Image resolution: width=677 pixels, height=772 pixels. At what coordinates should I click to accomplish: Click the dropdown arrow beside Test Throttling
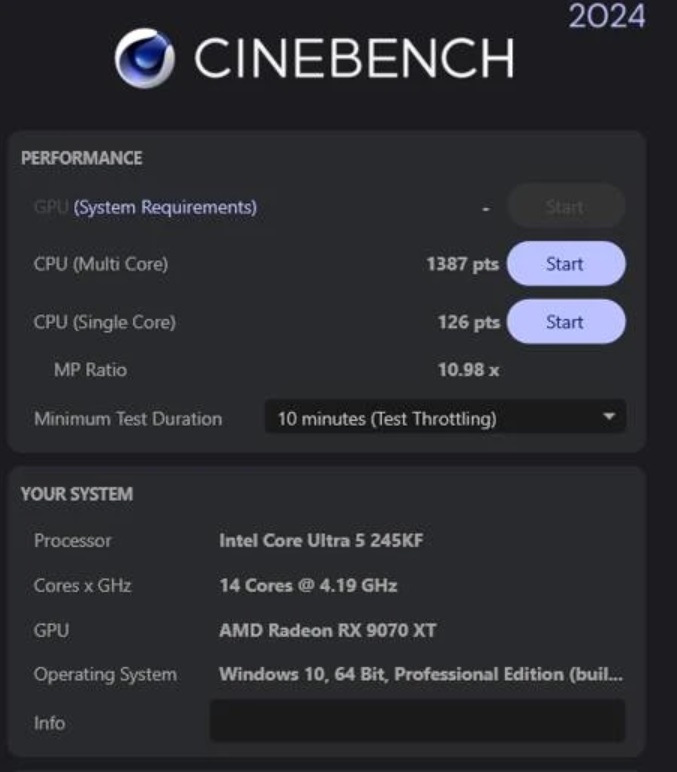pos(609,417)
